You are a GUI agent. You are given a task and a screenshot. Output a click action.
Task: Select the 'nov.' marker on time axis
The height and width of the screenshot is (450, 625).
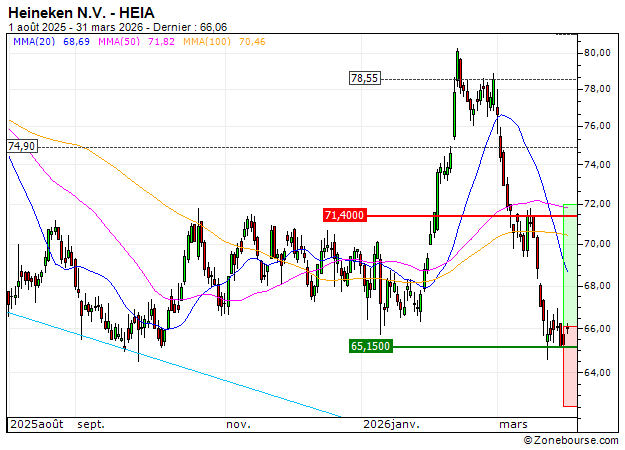[237, 424]
